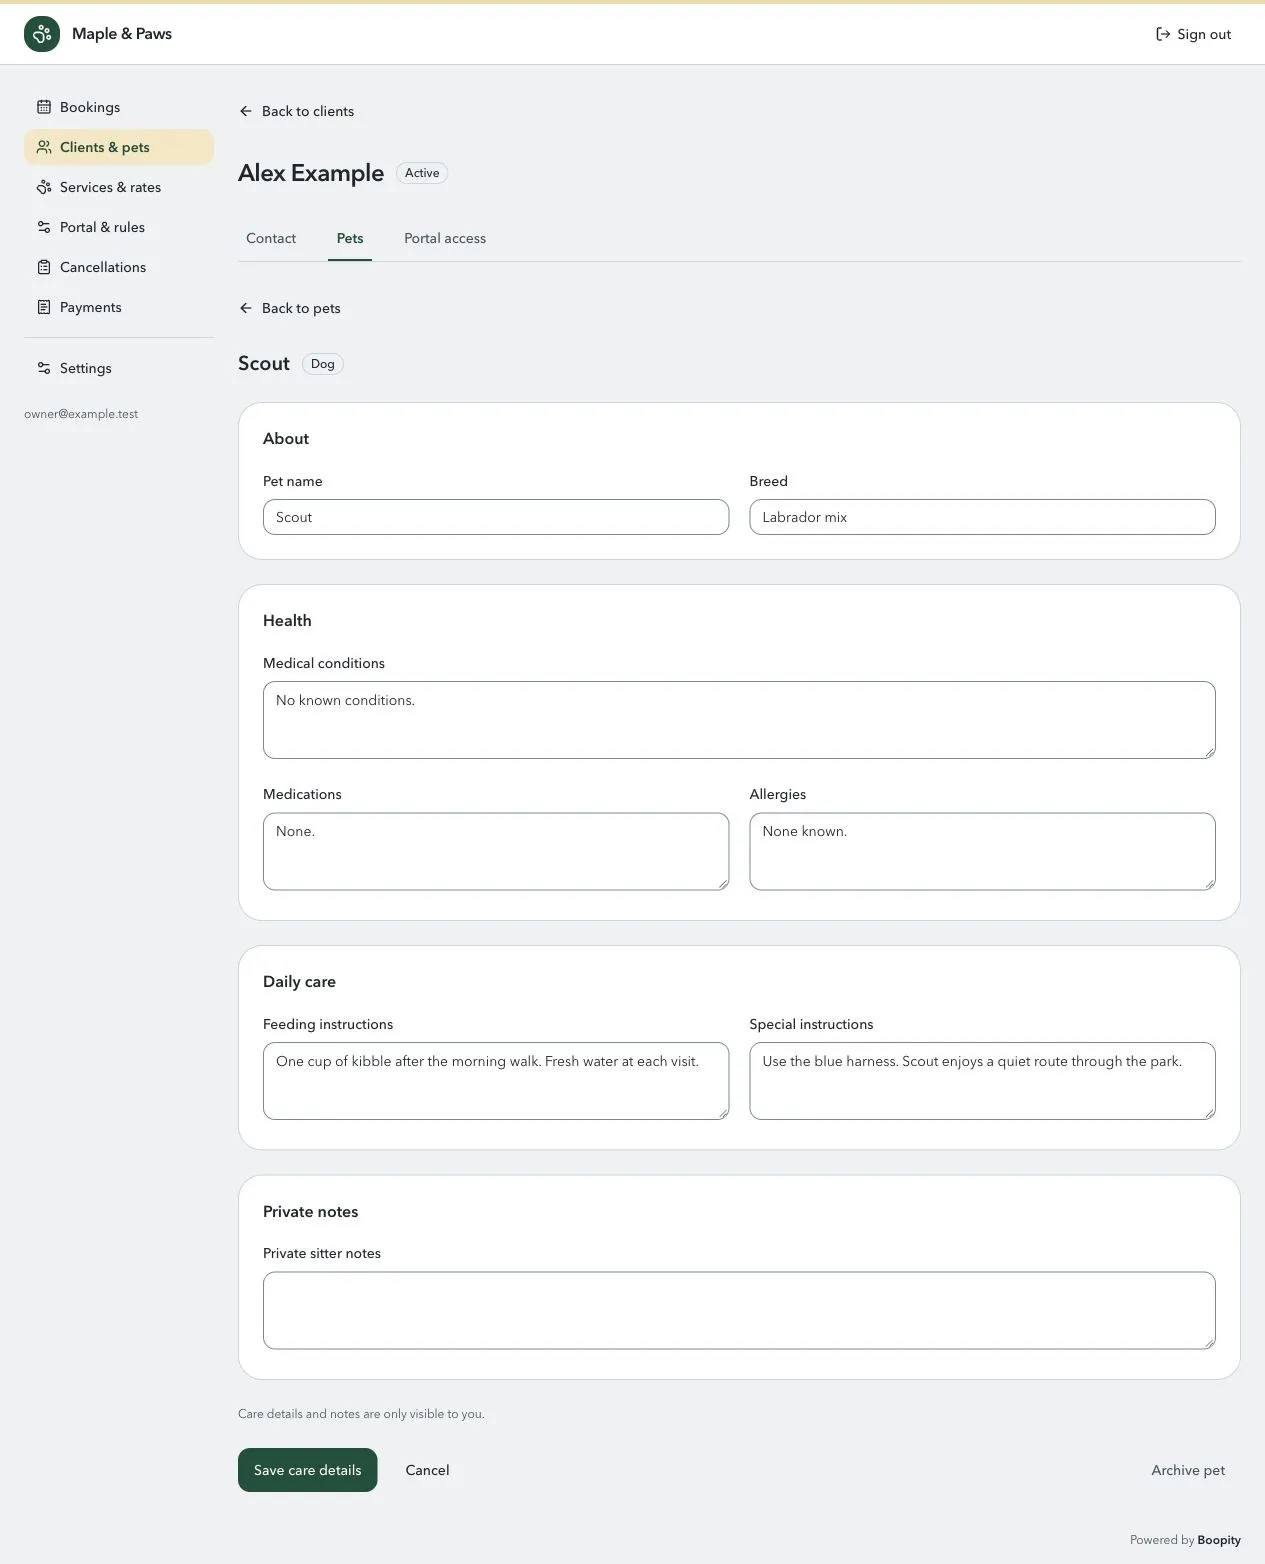
Task: Click the Scout pet heading
Action: (x=264, y=364)
